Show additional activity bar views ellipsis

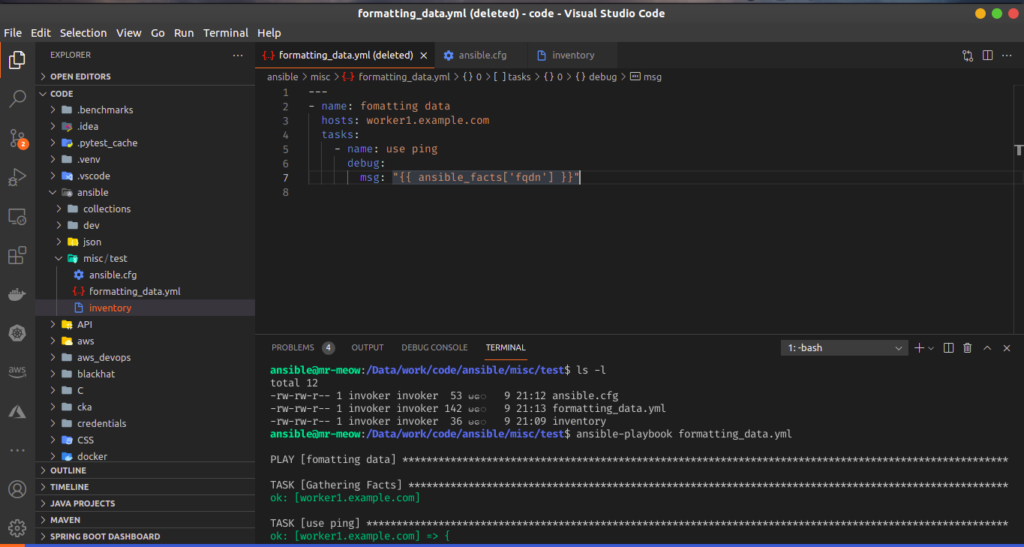pos(17,450)
